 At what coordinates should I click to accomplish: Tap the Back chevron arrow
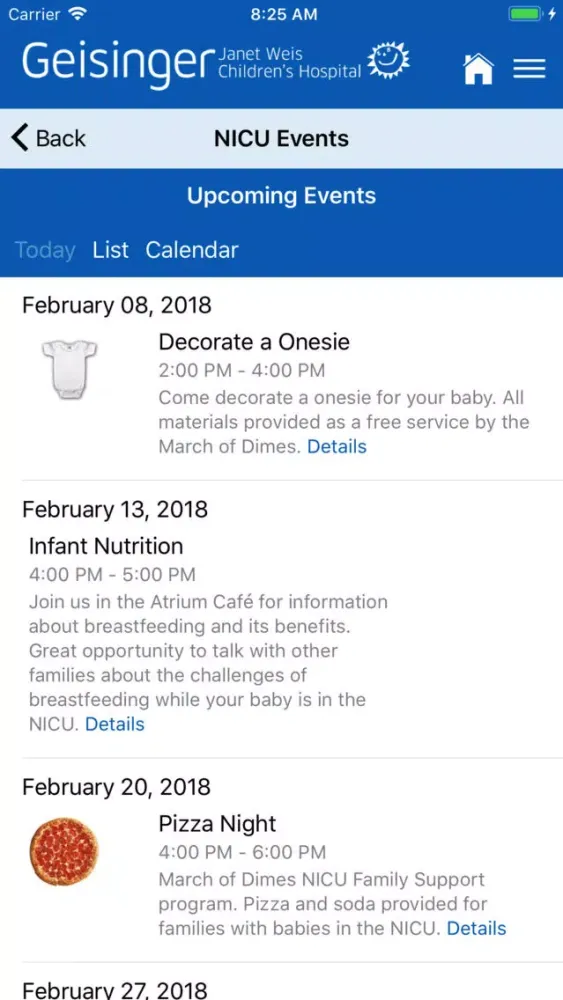tap(20, 138)
